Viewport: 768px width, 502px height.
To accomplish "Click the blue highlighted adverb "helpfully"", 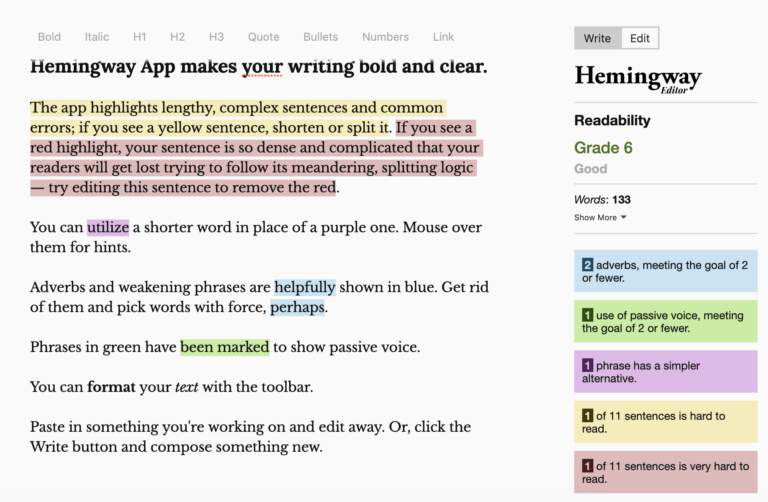I will pyautogui.click(x=305, y=287).
